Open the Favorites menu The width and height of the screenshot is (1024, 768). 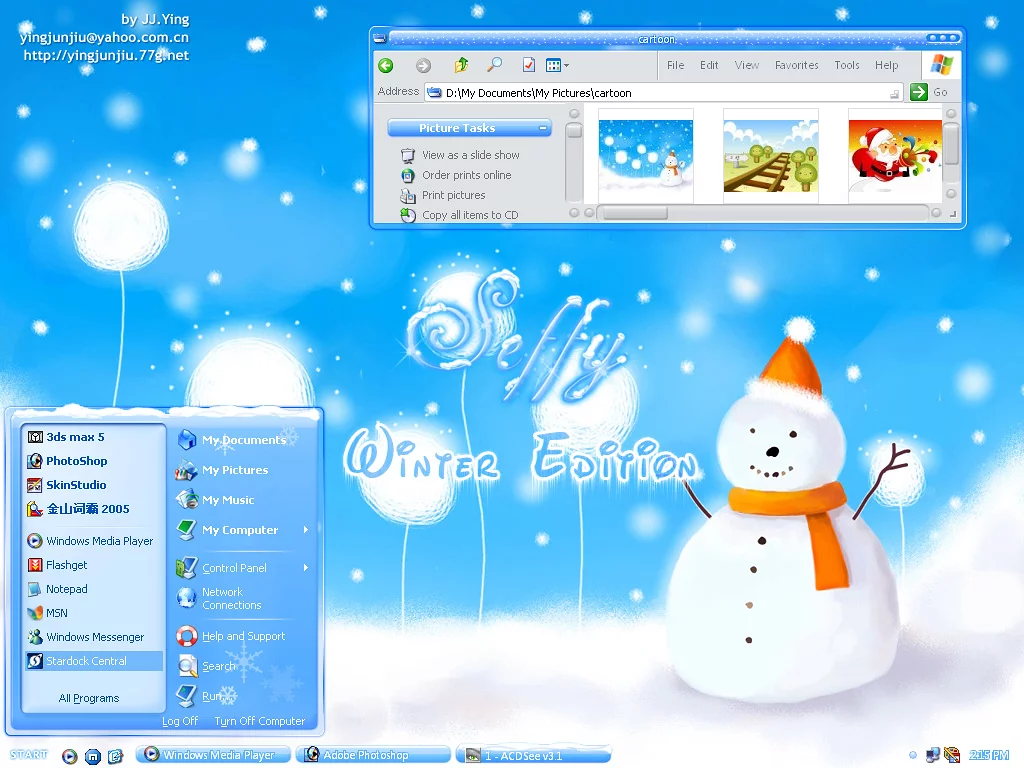pyautogui.click(x=796, y=65)
